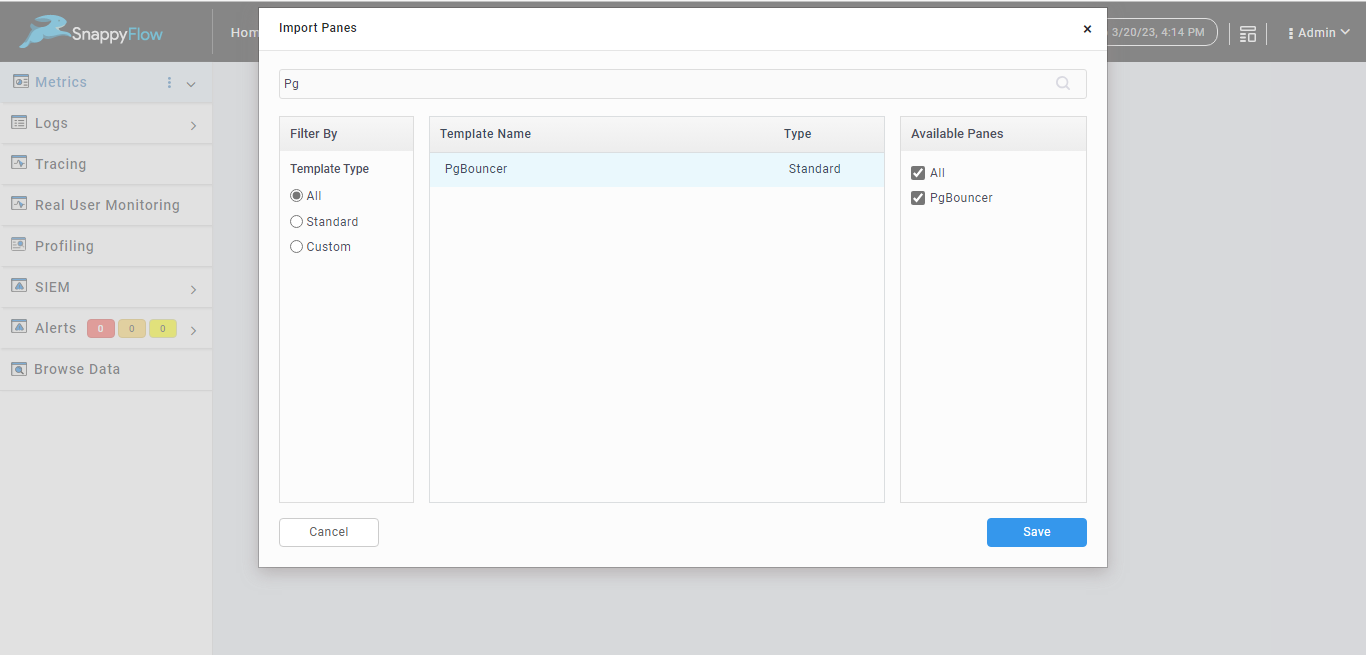Image resolution: width=1366 pixels, height=655 pixels.
Task: Open Alerts in the sidebar
Action: [x=55, y=328]
